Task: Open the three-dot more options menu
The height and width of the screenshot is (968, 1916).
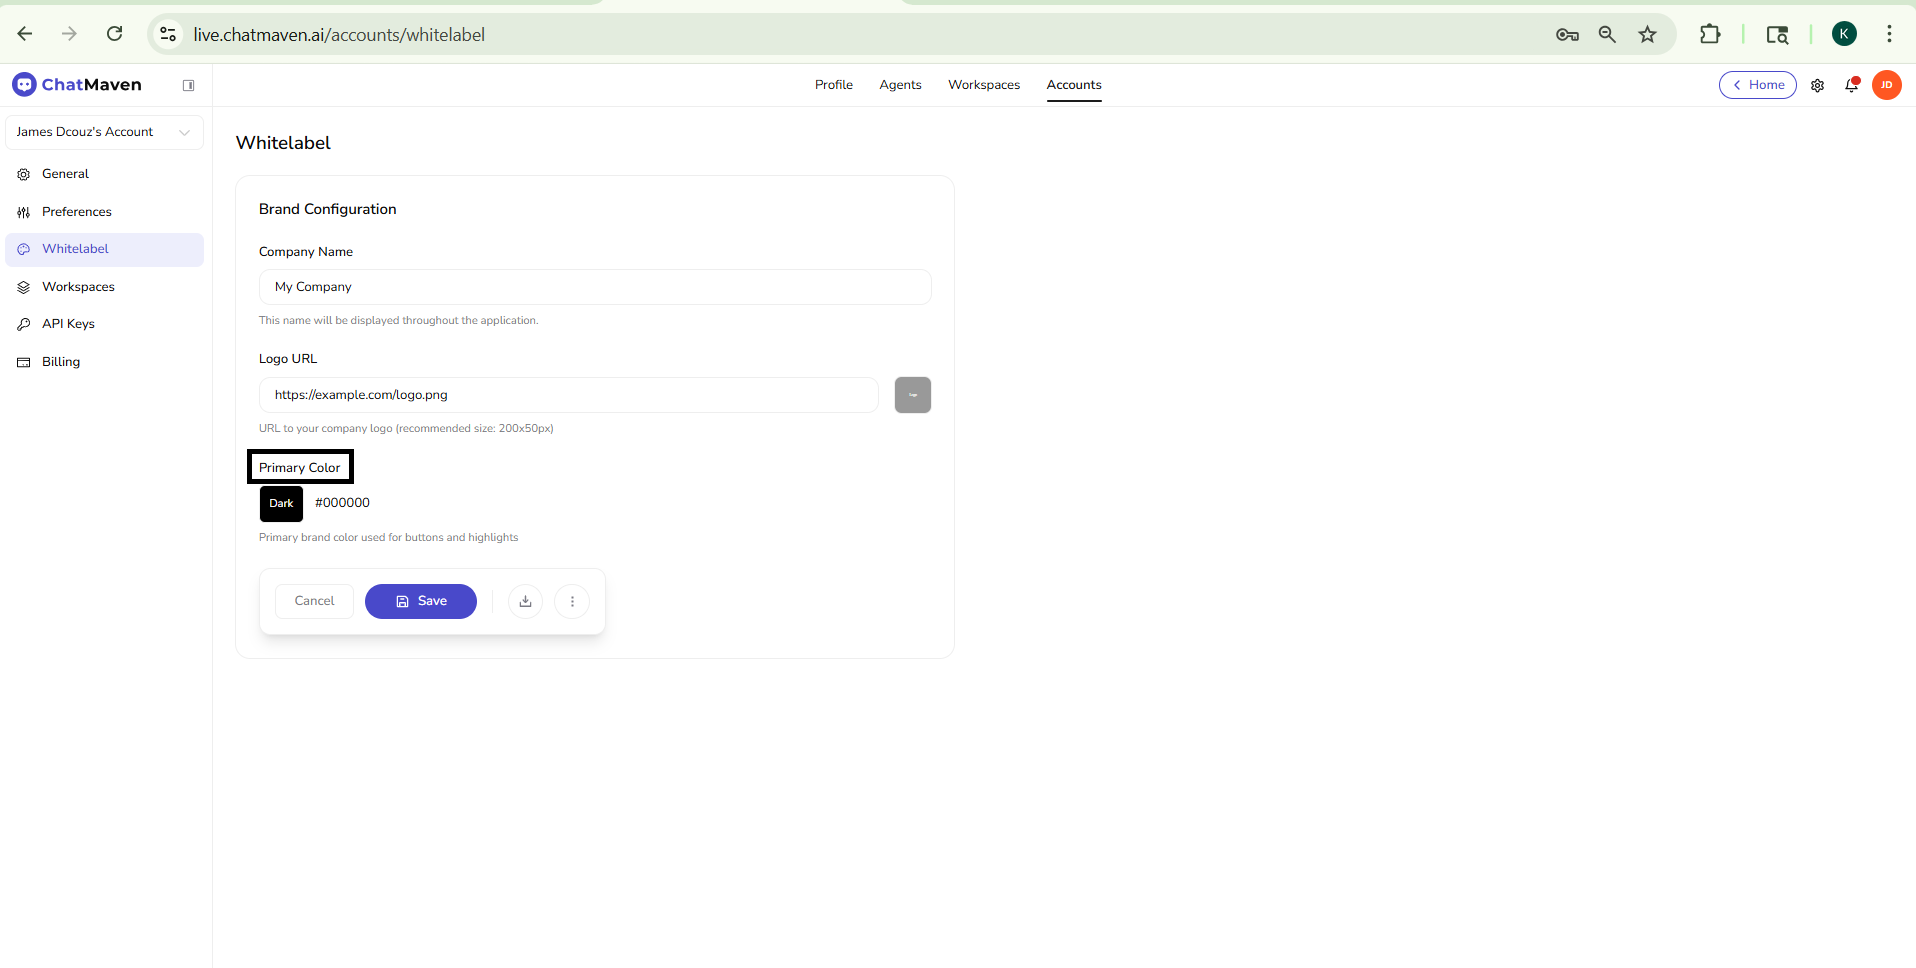Action: coord(572,601)
